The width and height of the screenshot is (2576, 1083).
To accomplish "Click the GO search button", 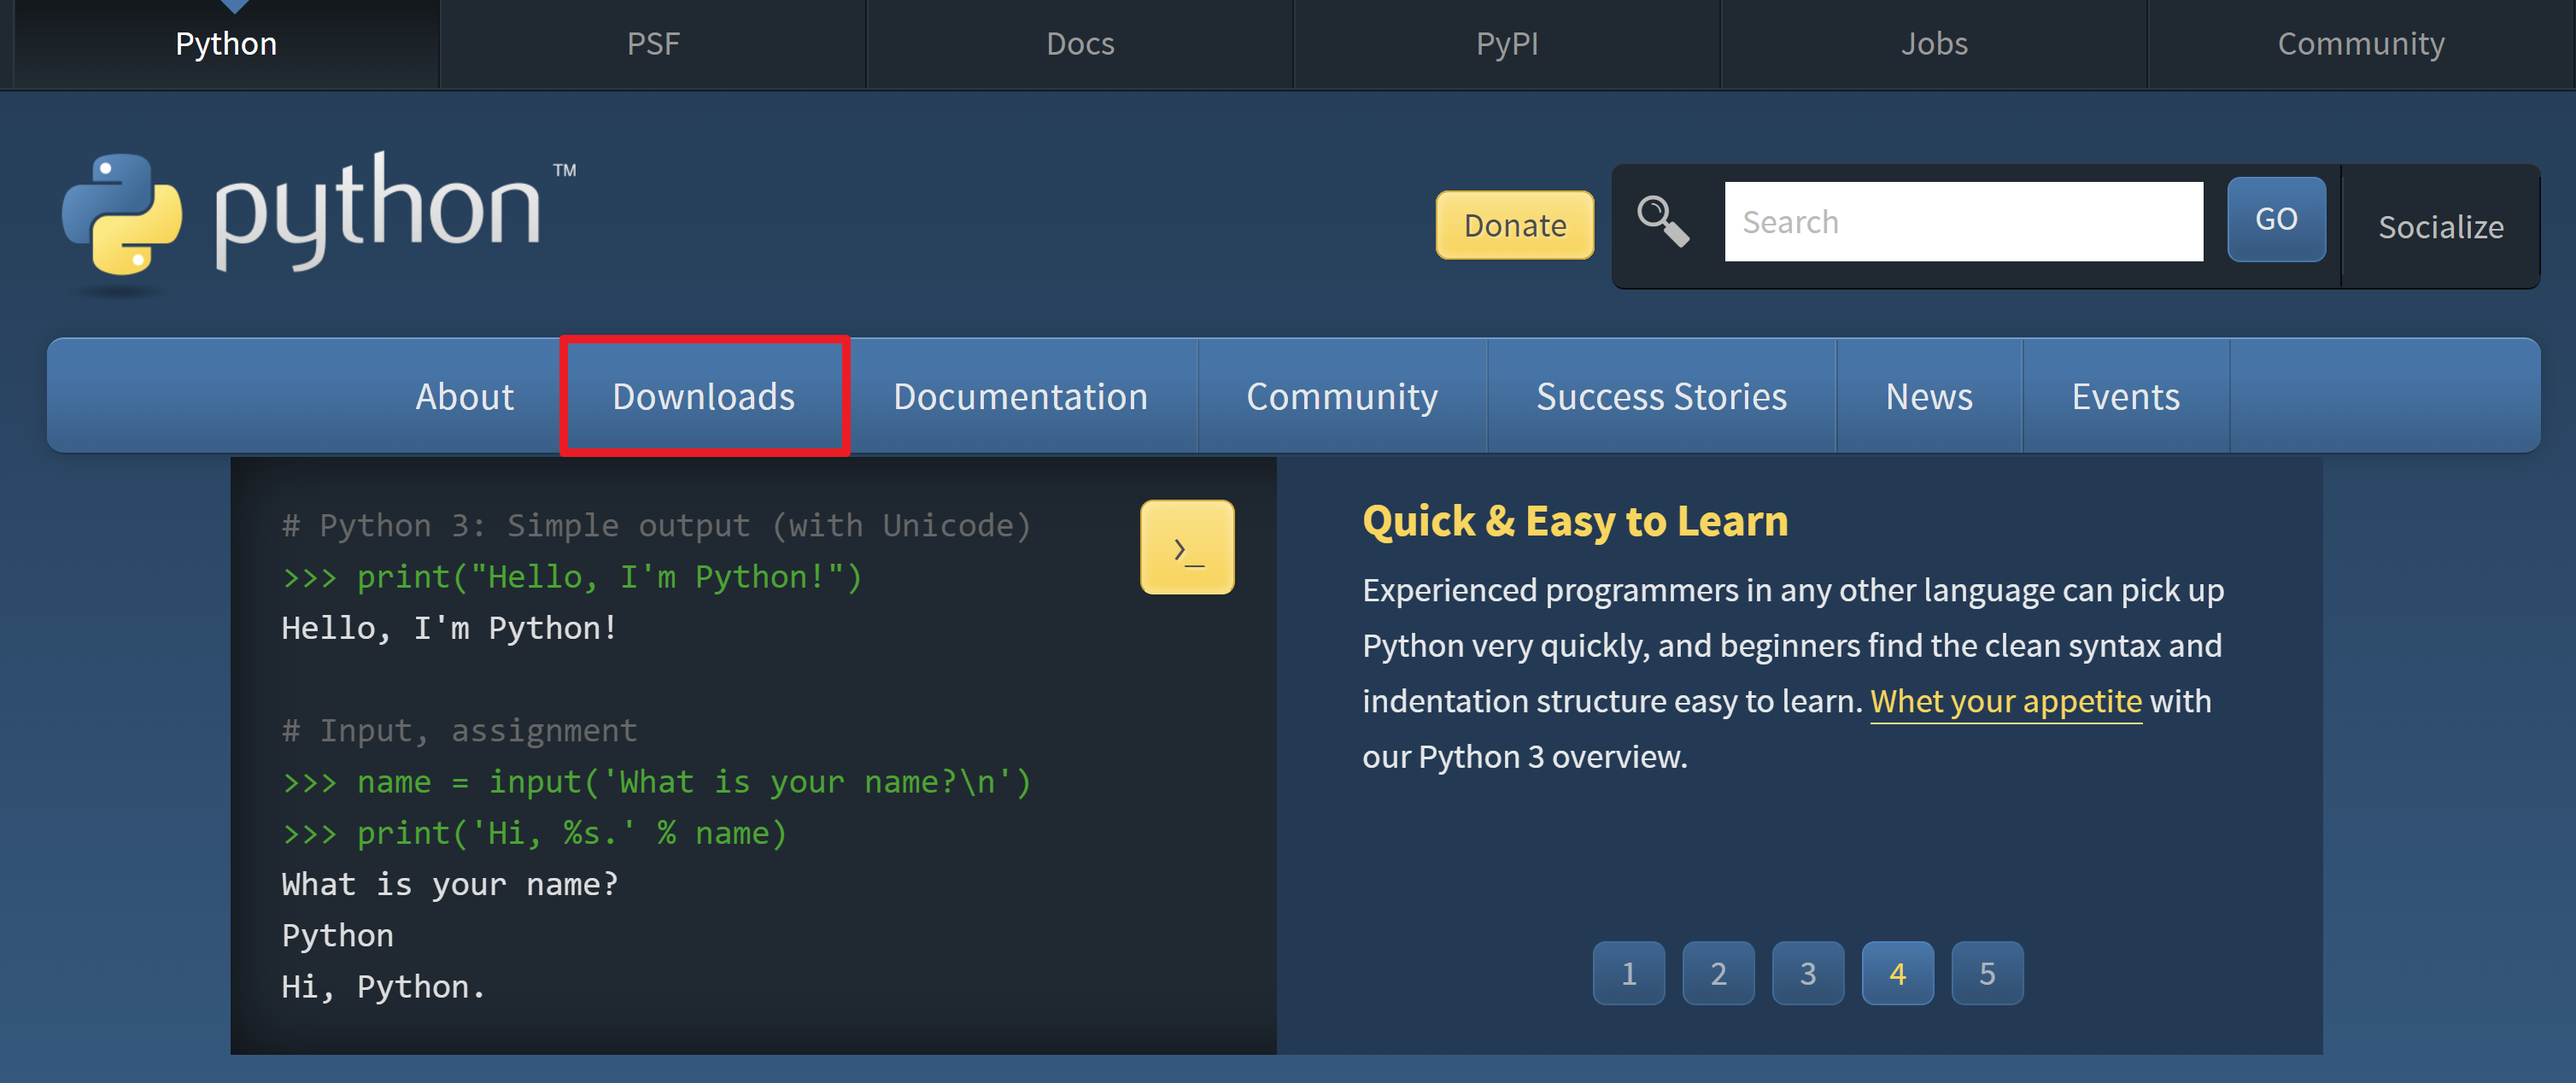I will (x=2275, y=219).
